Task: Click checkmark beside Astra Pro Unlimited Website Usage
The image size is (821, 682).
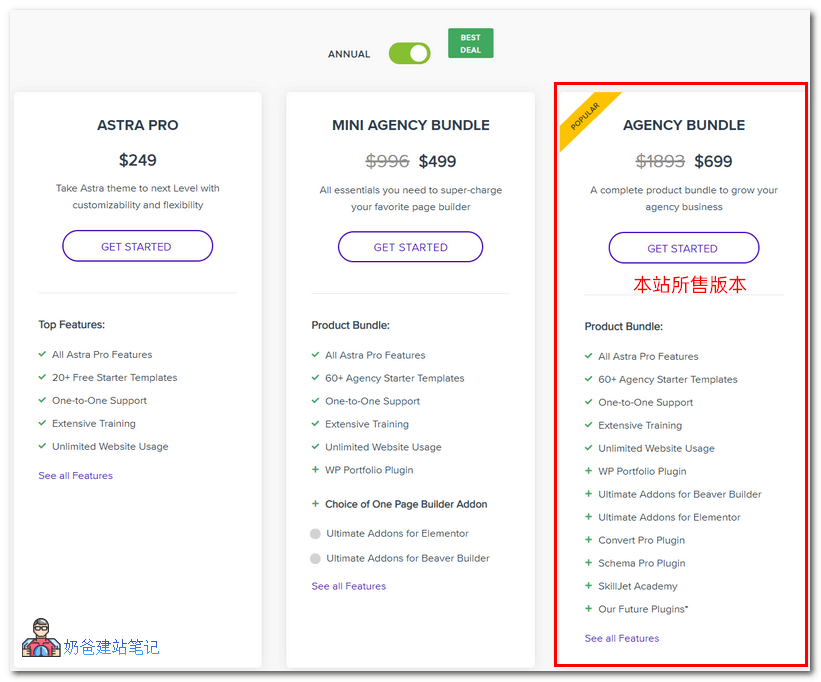Action: 42,446
